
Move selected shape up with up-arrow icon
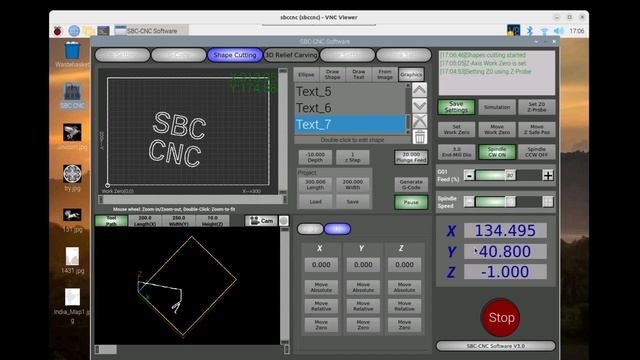pos(419,90)
